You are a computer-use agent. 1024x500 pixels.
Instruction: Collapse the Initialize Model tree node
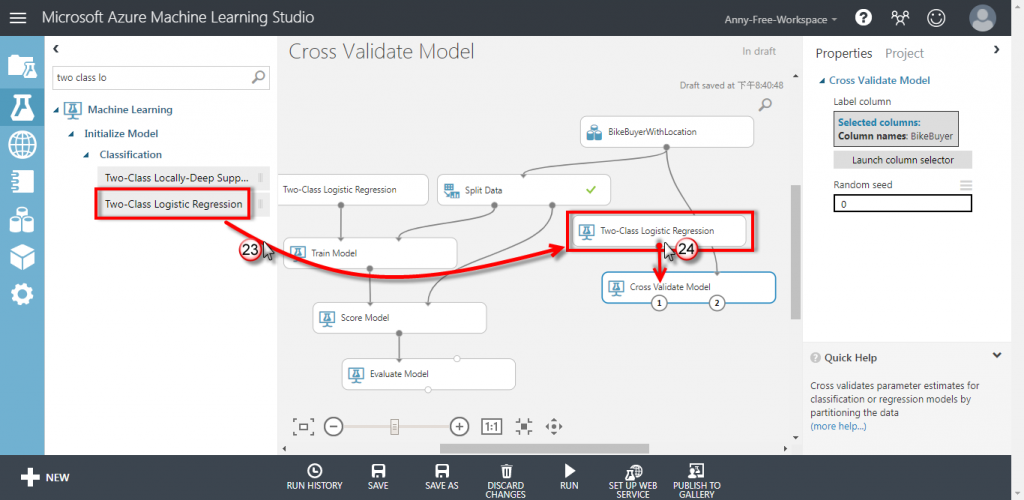(x=72, y=133)
